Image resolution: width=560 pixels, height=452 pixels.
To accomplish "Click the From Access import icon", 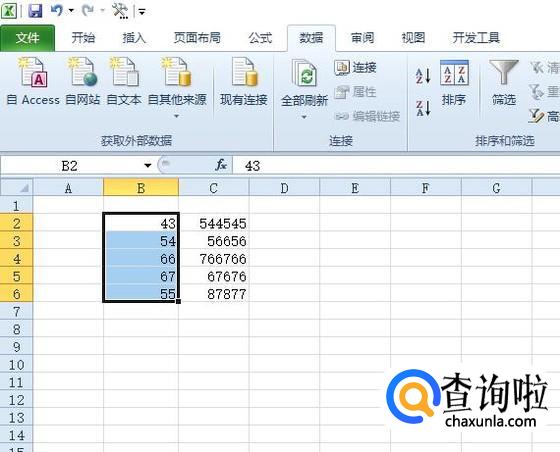I will (33, 72).
